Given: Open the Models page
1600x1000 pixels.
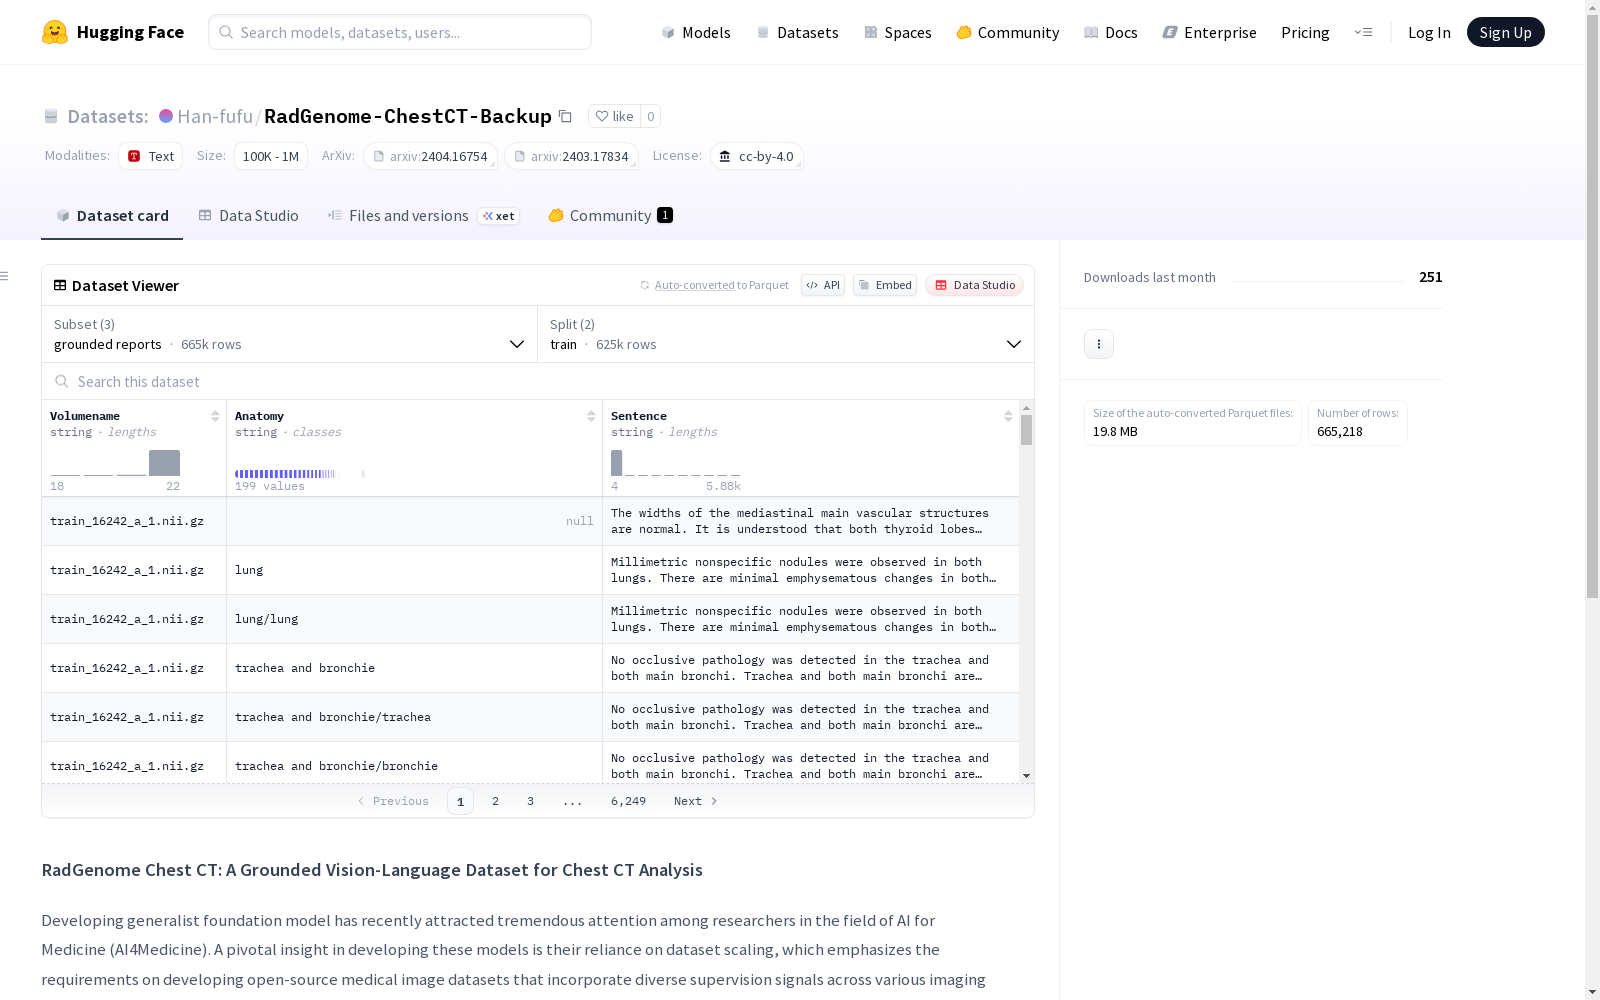Looking at the screenshot, I should (696, 32).
